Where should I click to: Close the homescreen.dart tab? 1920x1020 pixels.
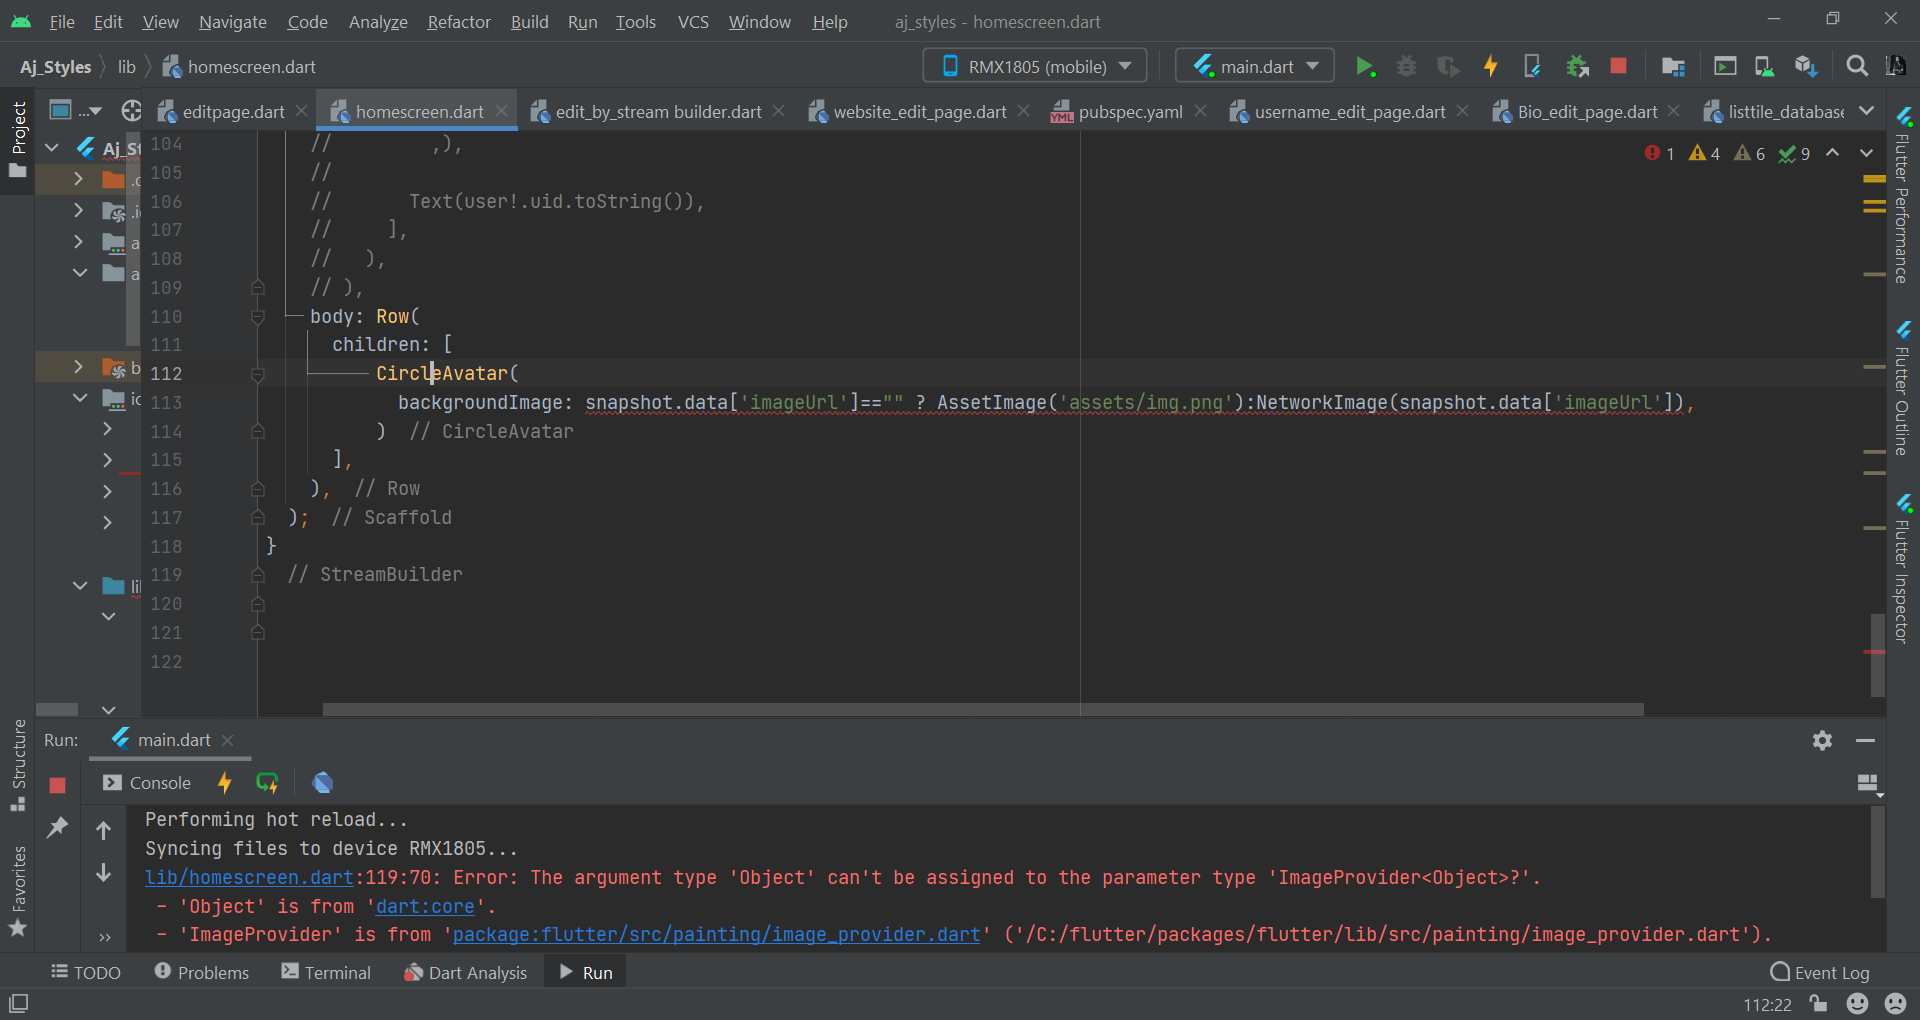501,111
